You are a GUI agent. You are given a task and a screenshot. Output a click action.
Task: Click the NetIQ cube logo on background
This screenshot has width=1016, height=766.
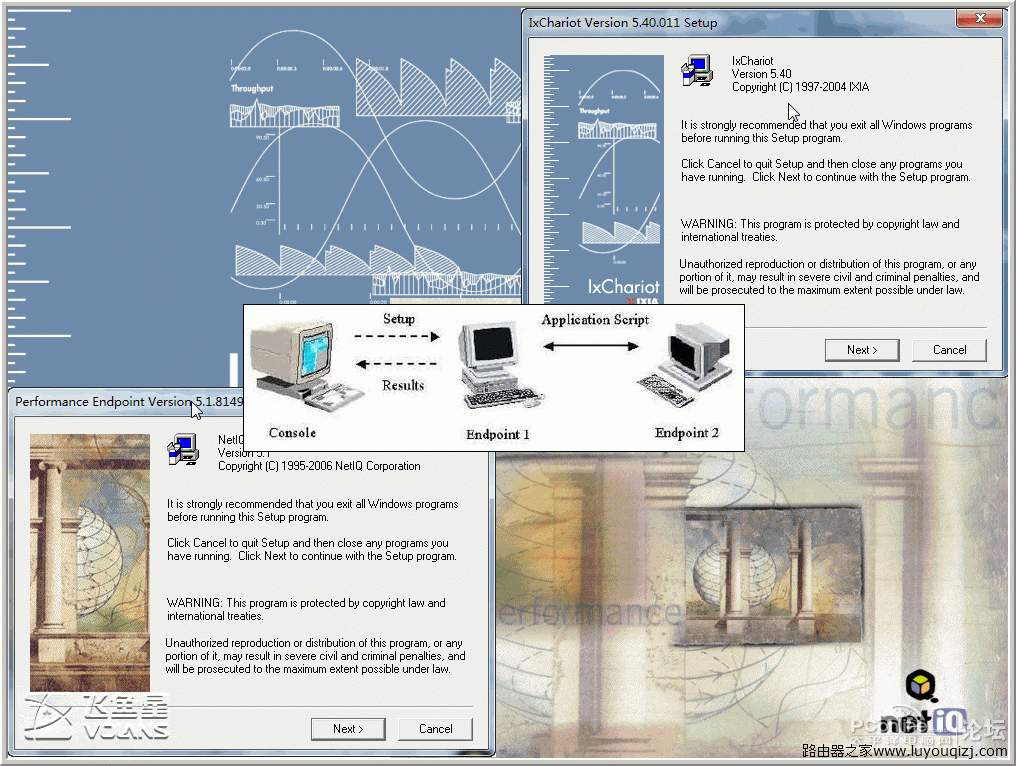921,686
